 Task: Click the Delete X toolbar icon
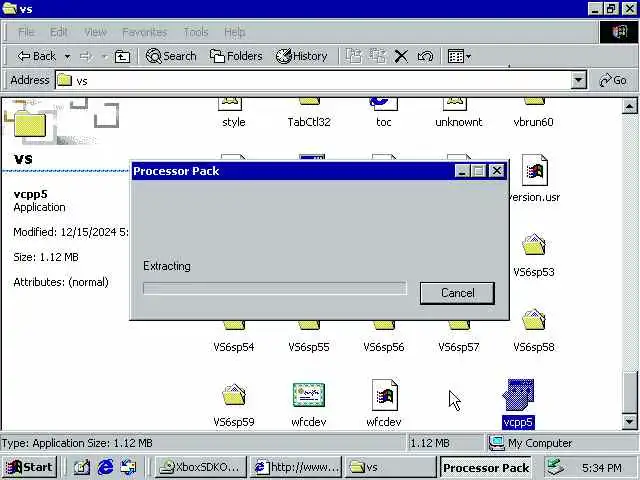click(x=401, y=56)
